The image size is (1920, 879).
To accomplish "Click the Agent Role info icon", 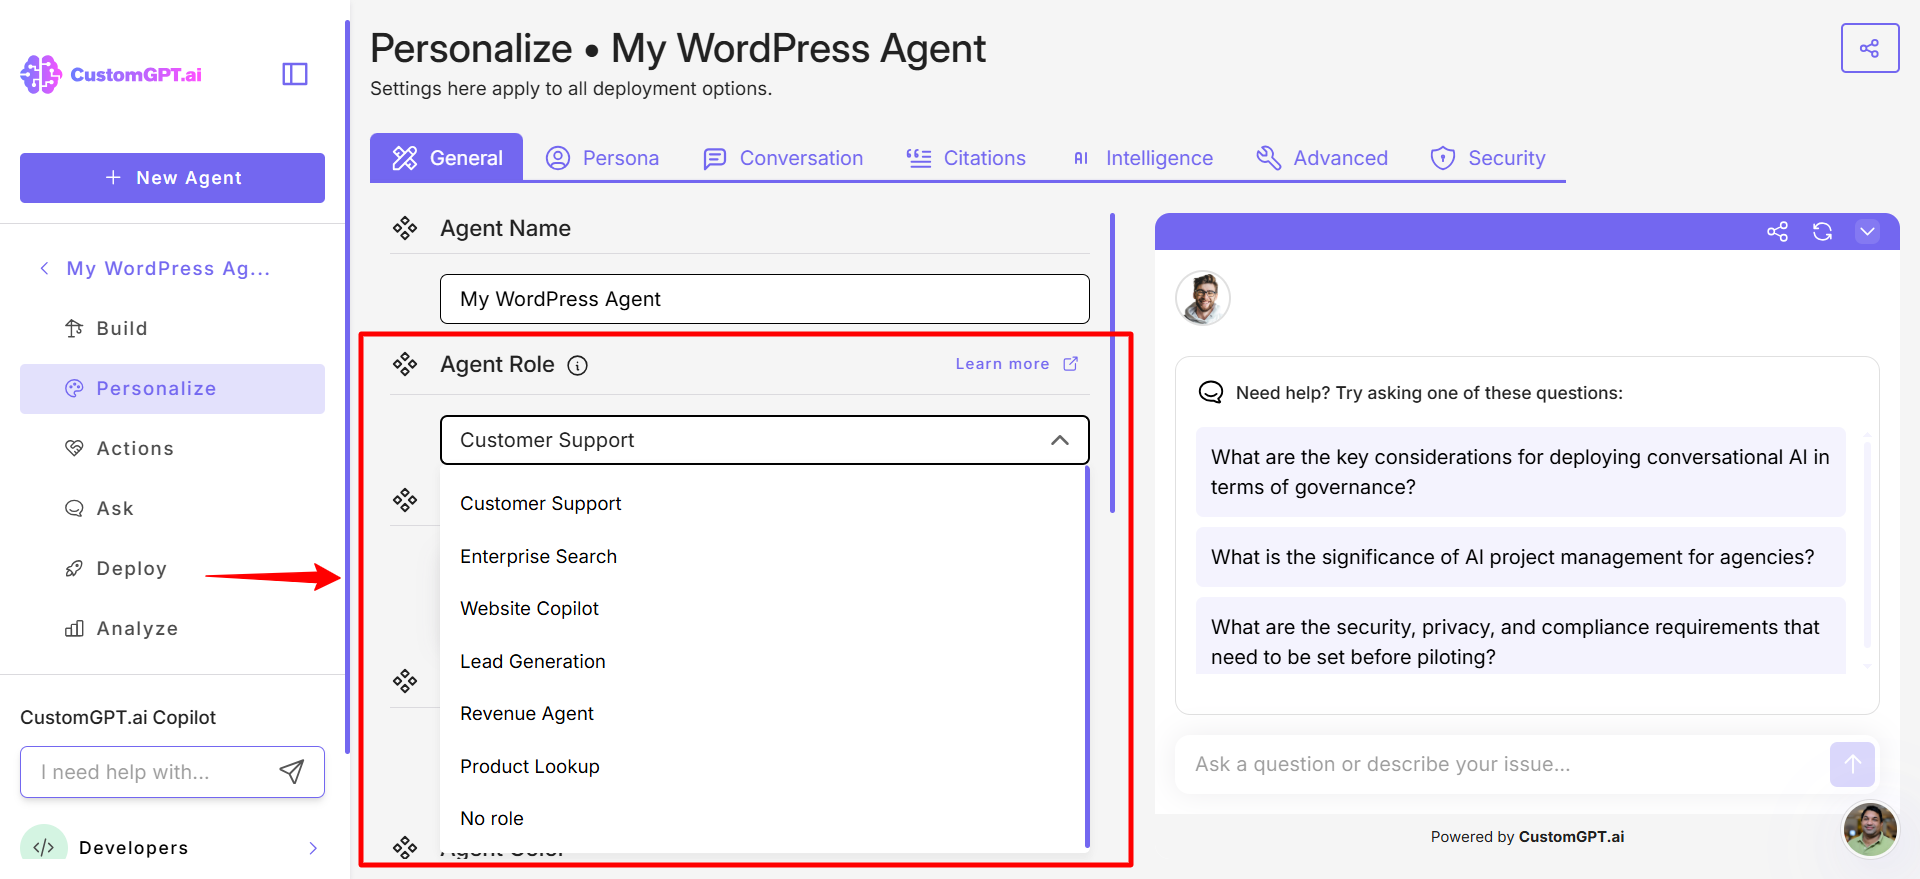I will point(577,365).
